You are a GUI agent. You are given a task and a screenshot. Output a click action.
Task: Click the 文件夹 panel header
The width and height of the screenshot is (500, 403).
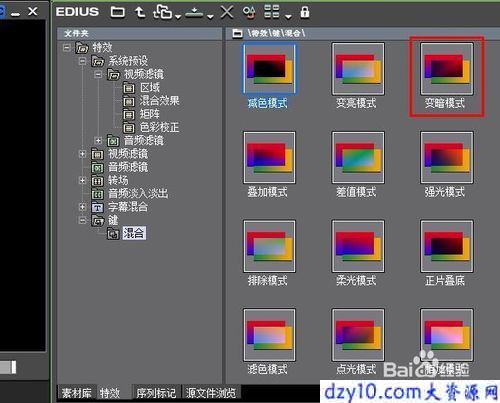(139, 34)
